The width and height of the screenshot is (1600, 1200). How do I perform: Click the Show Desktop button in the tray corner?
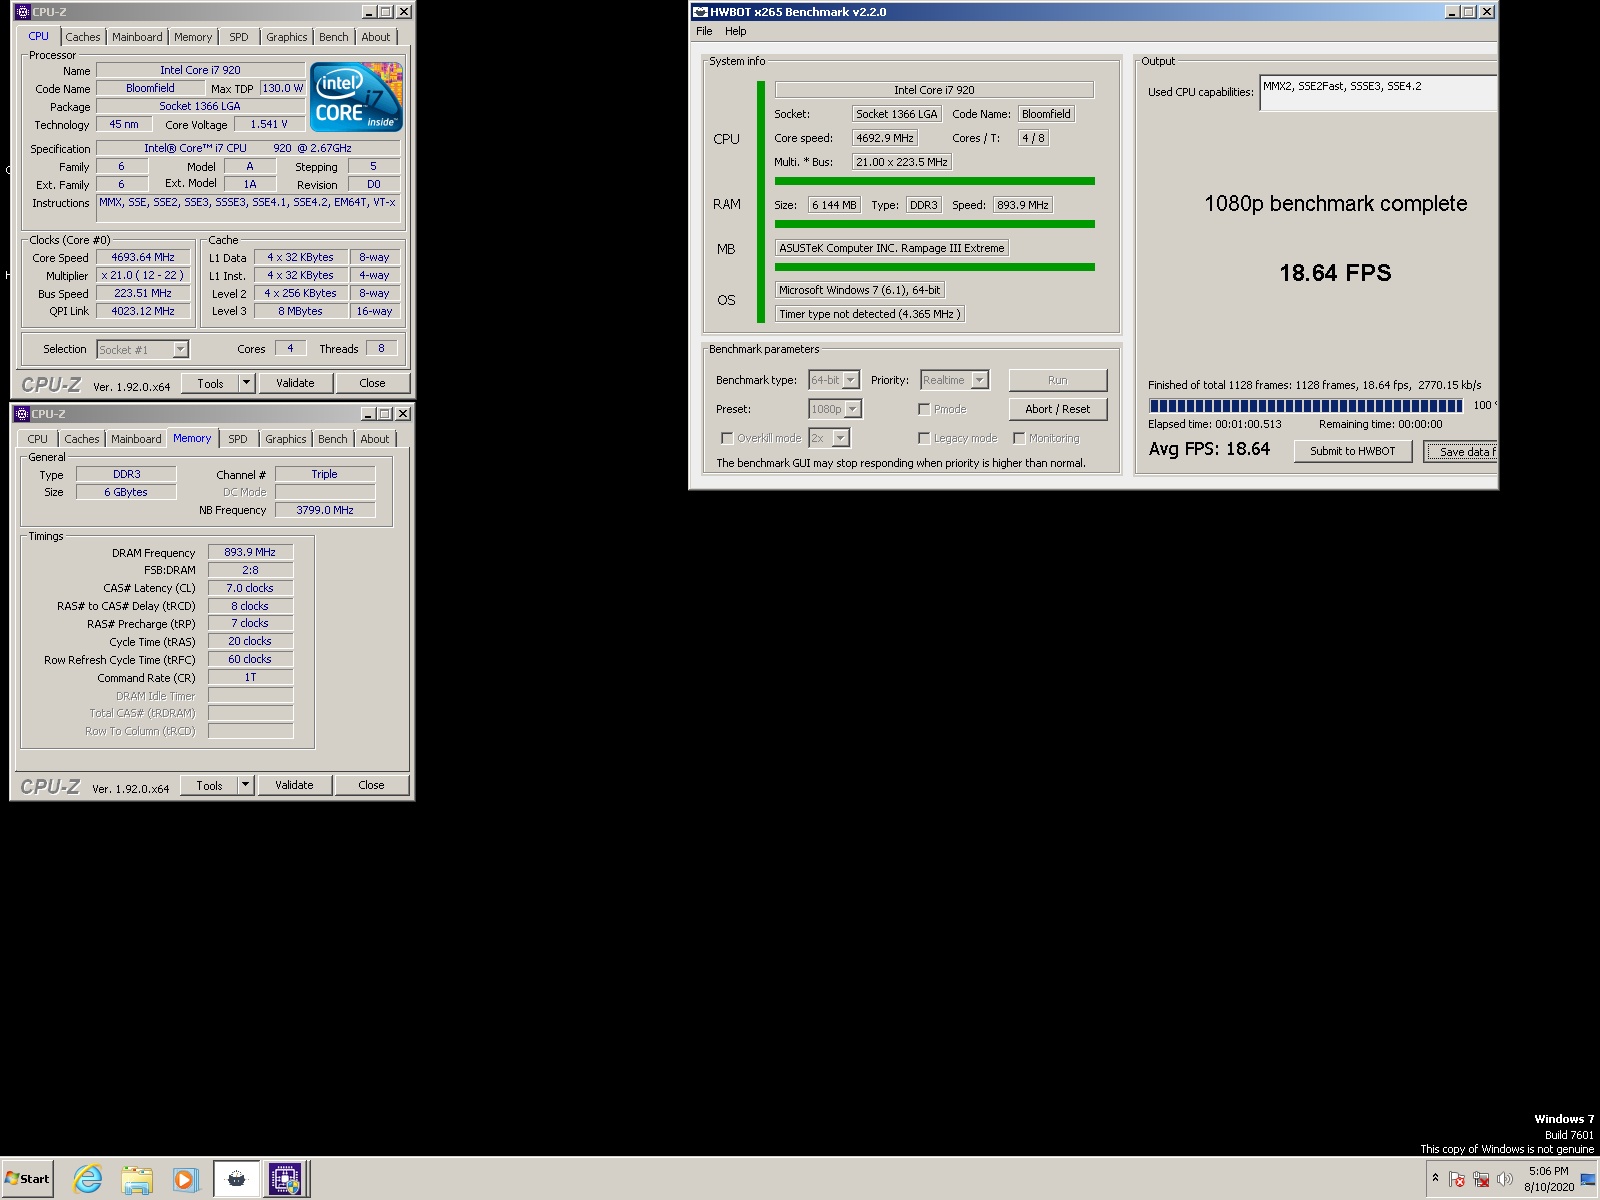point(1588,1179)
